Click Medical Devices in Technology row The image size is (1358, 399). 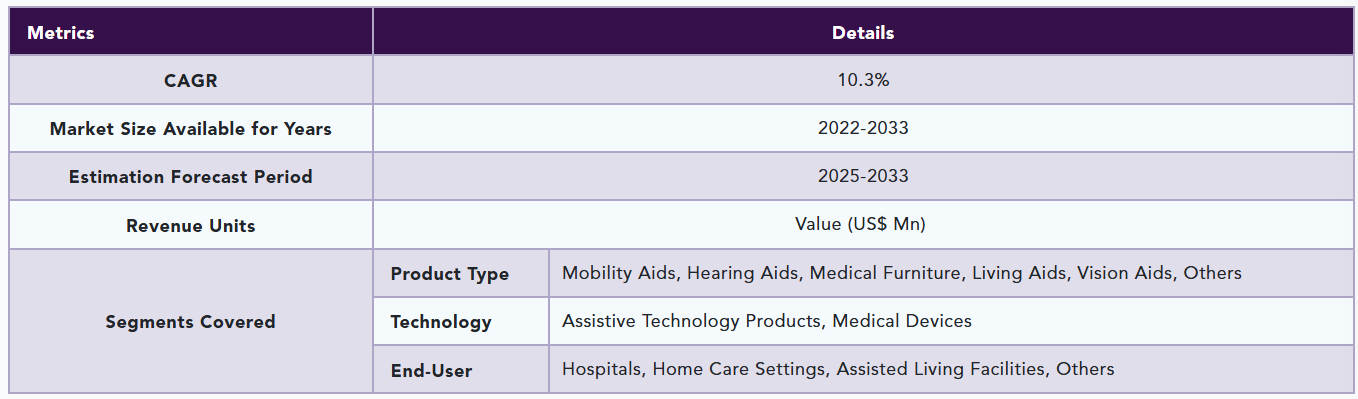pyautogui.click(x=902, y=321)
